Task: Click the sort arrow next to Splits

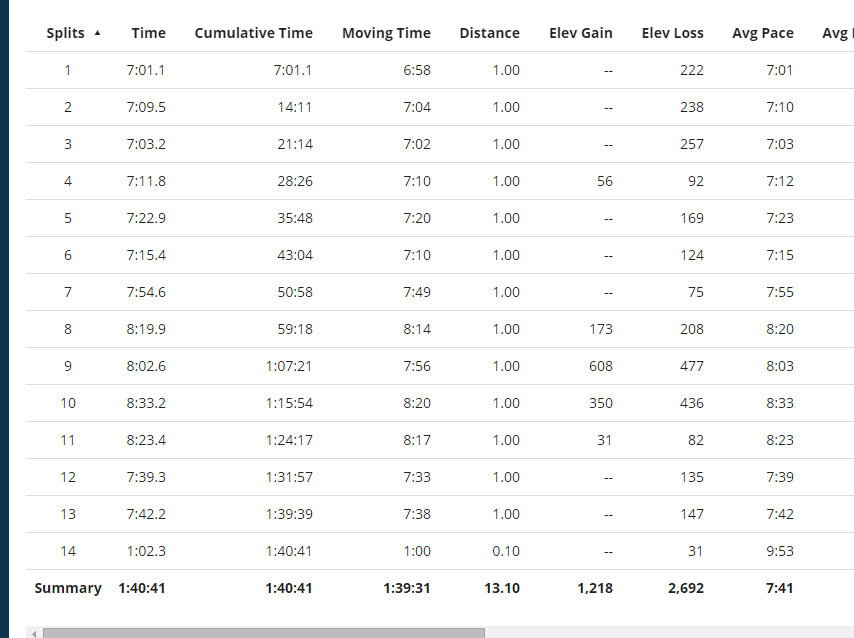Action: (x=97, y=33)
